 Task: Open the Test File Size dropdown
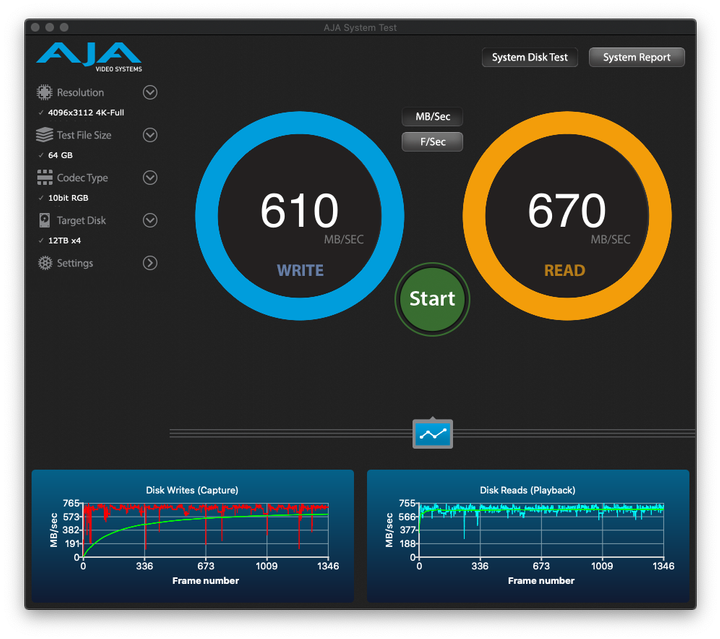pyautogui.click(x=150, y=135)
